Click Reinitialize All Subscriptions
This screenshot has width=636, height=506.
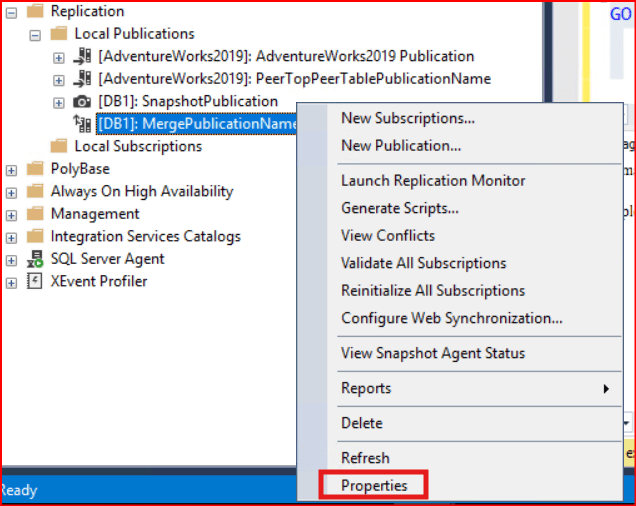tap(432, 291)
